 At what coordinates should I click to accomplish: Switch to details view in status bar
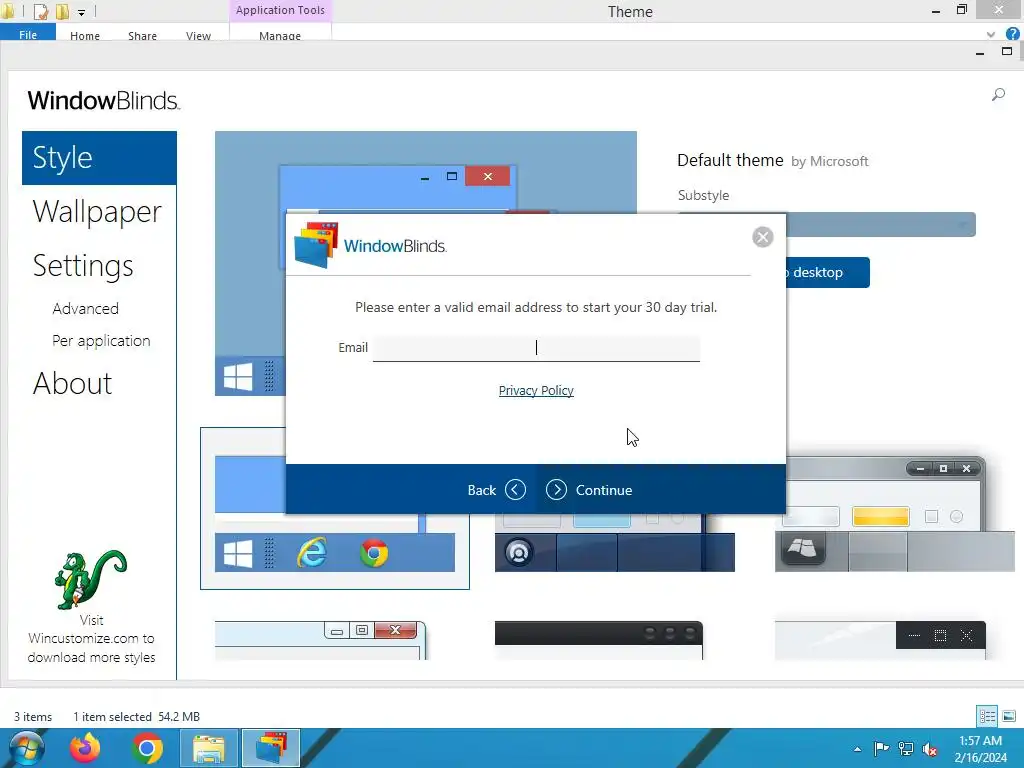[987, 716]
